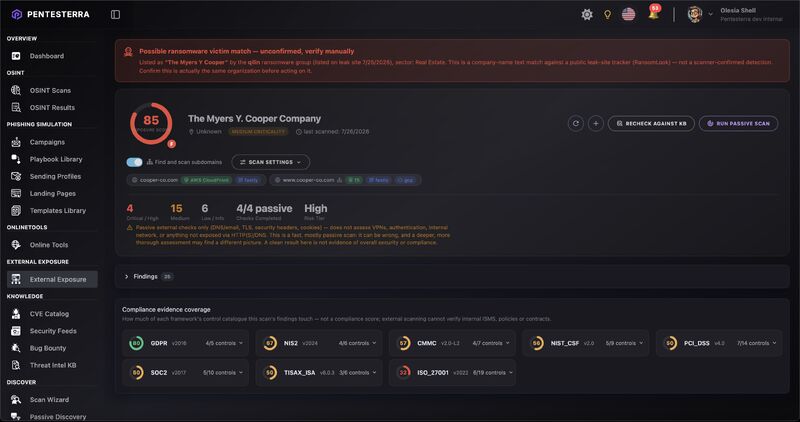Click the Passive Discovery icon

(x=16, y=416)
